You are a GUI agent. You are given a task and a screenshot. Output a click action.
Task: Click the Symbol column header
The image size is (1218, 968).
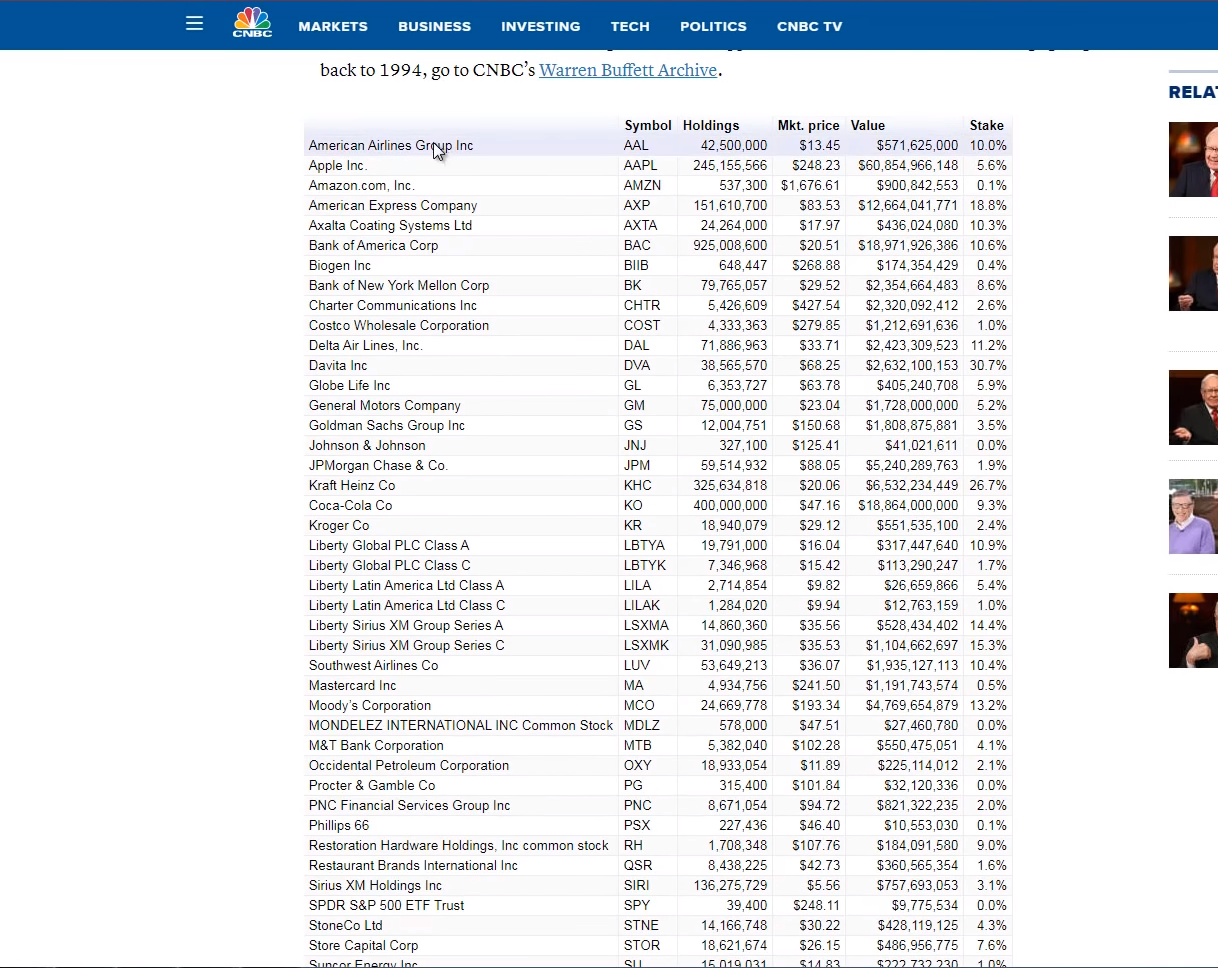pyautogui.click(x=648, y=125)
